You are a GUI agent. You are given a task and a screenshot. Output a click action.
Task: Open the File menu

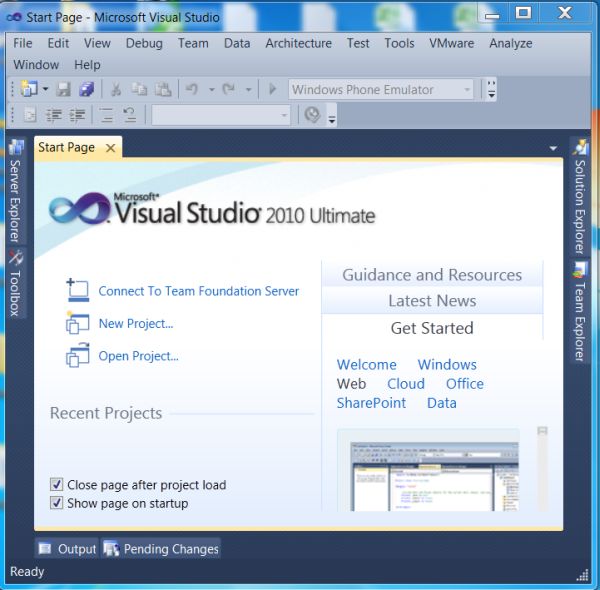coord(23,43)
